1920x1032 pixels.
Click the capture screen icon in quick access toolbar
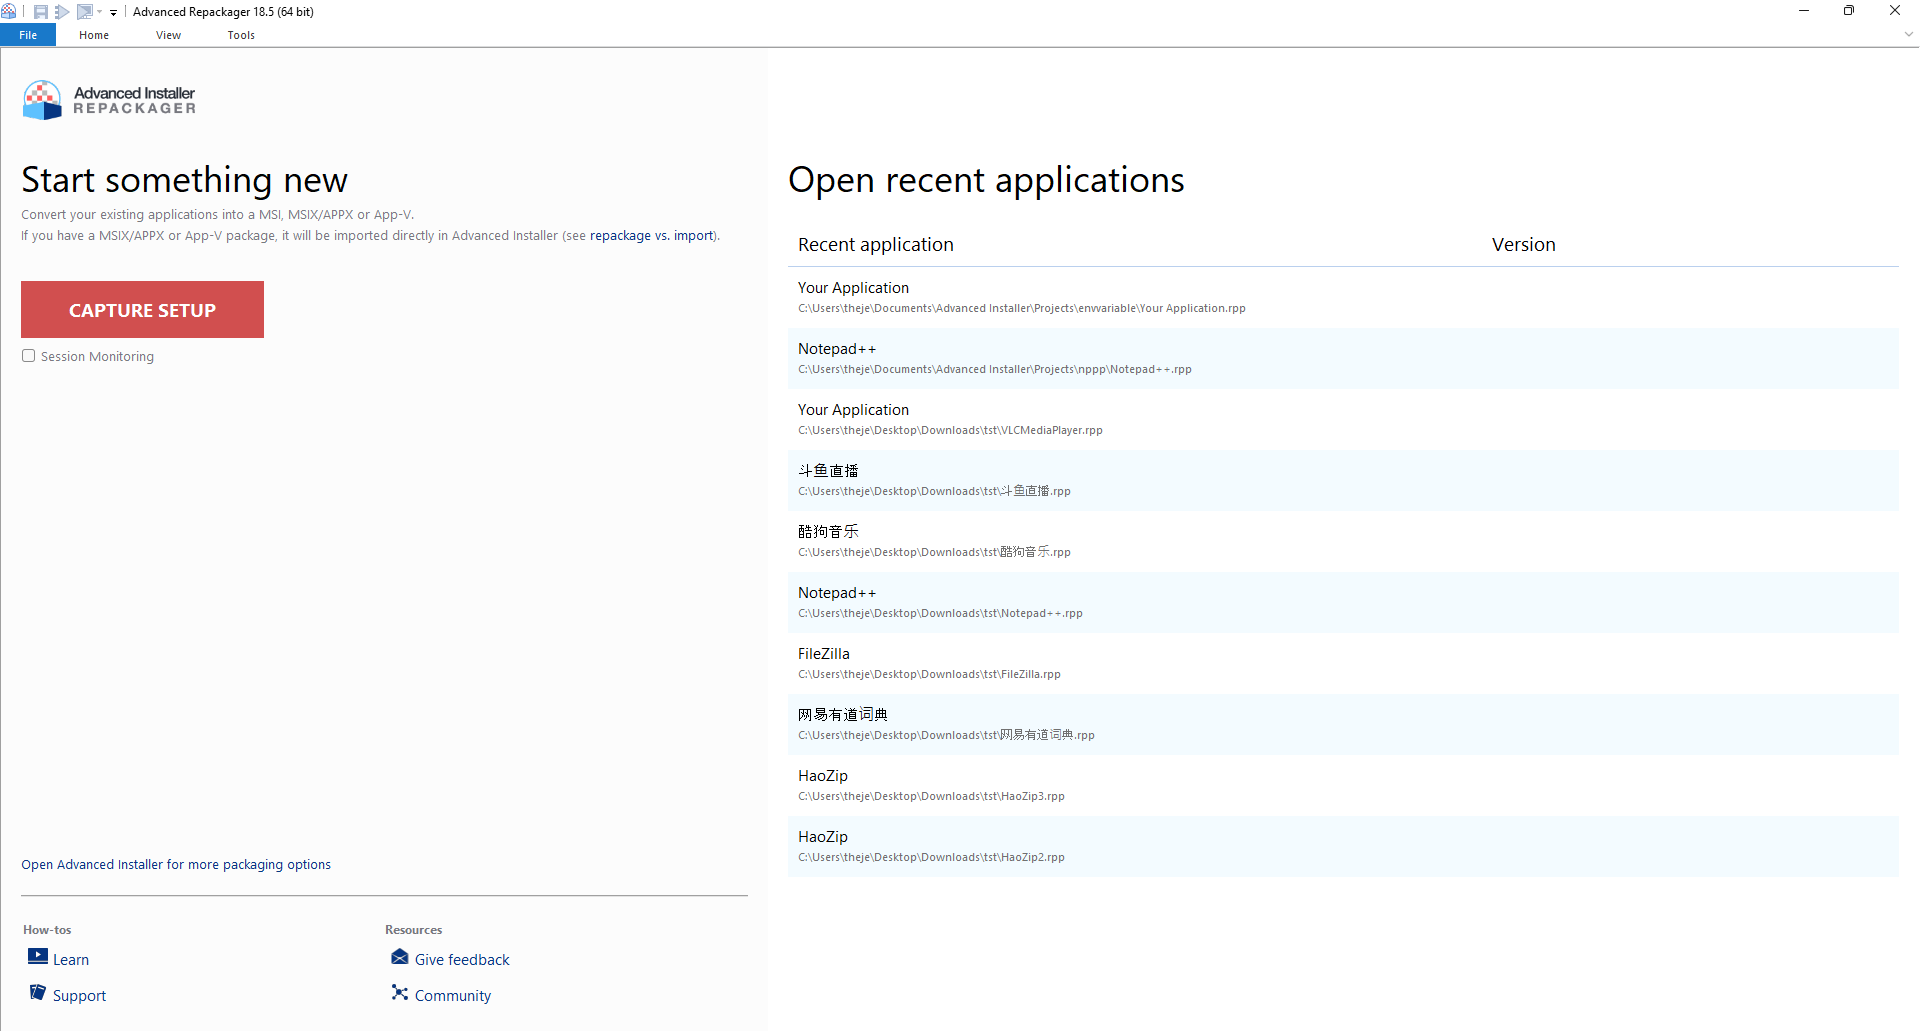[x=85, y=12]
